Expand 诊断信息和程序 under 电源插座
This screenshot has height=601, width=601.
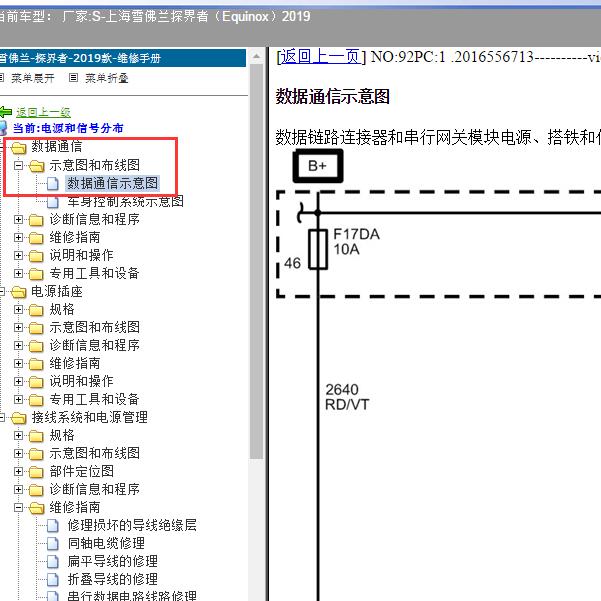point(18,346)
